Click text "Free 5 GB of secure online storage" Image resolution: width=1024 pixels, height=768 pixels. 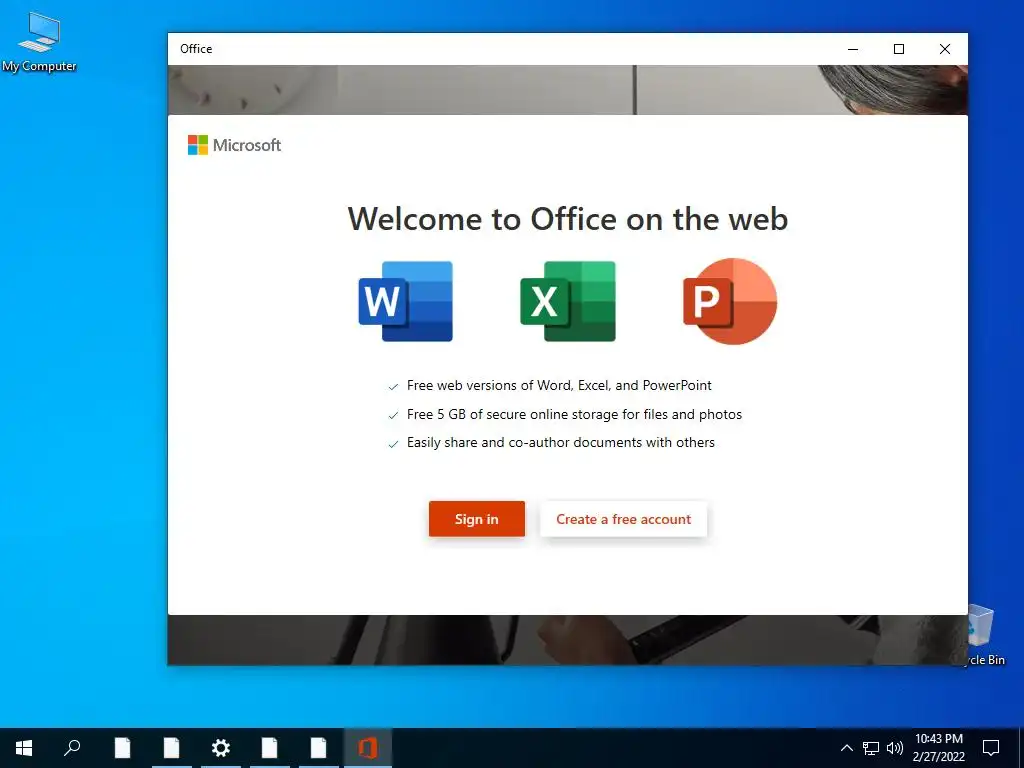click(x=512, y=414)
